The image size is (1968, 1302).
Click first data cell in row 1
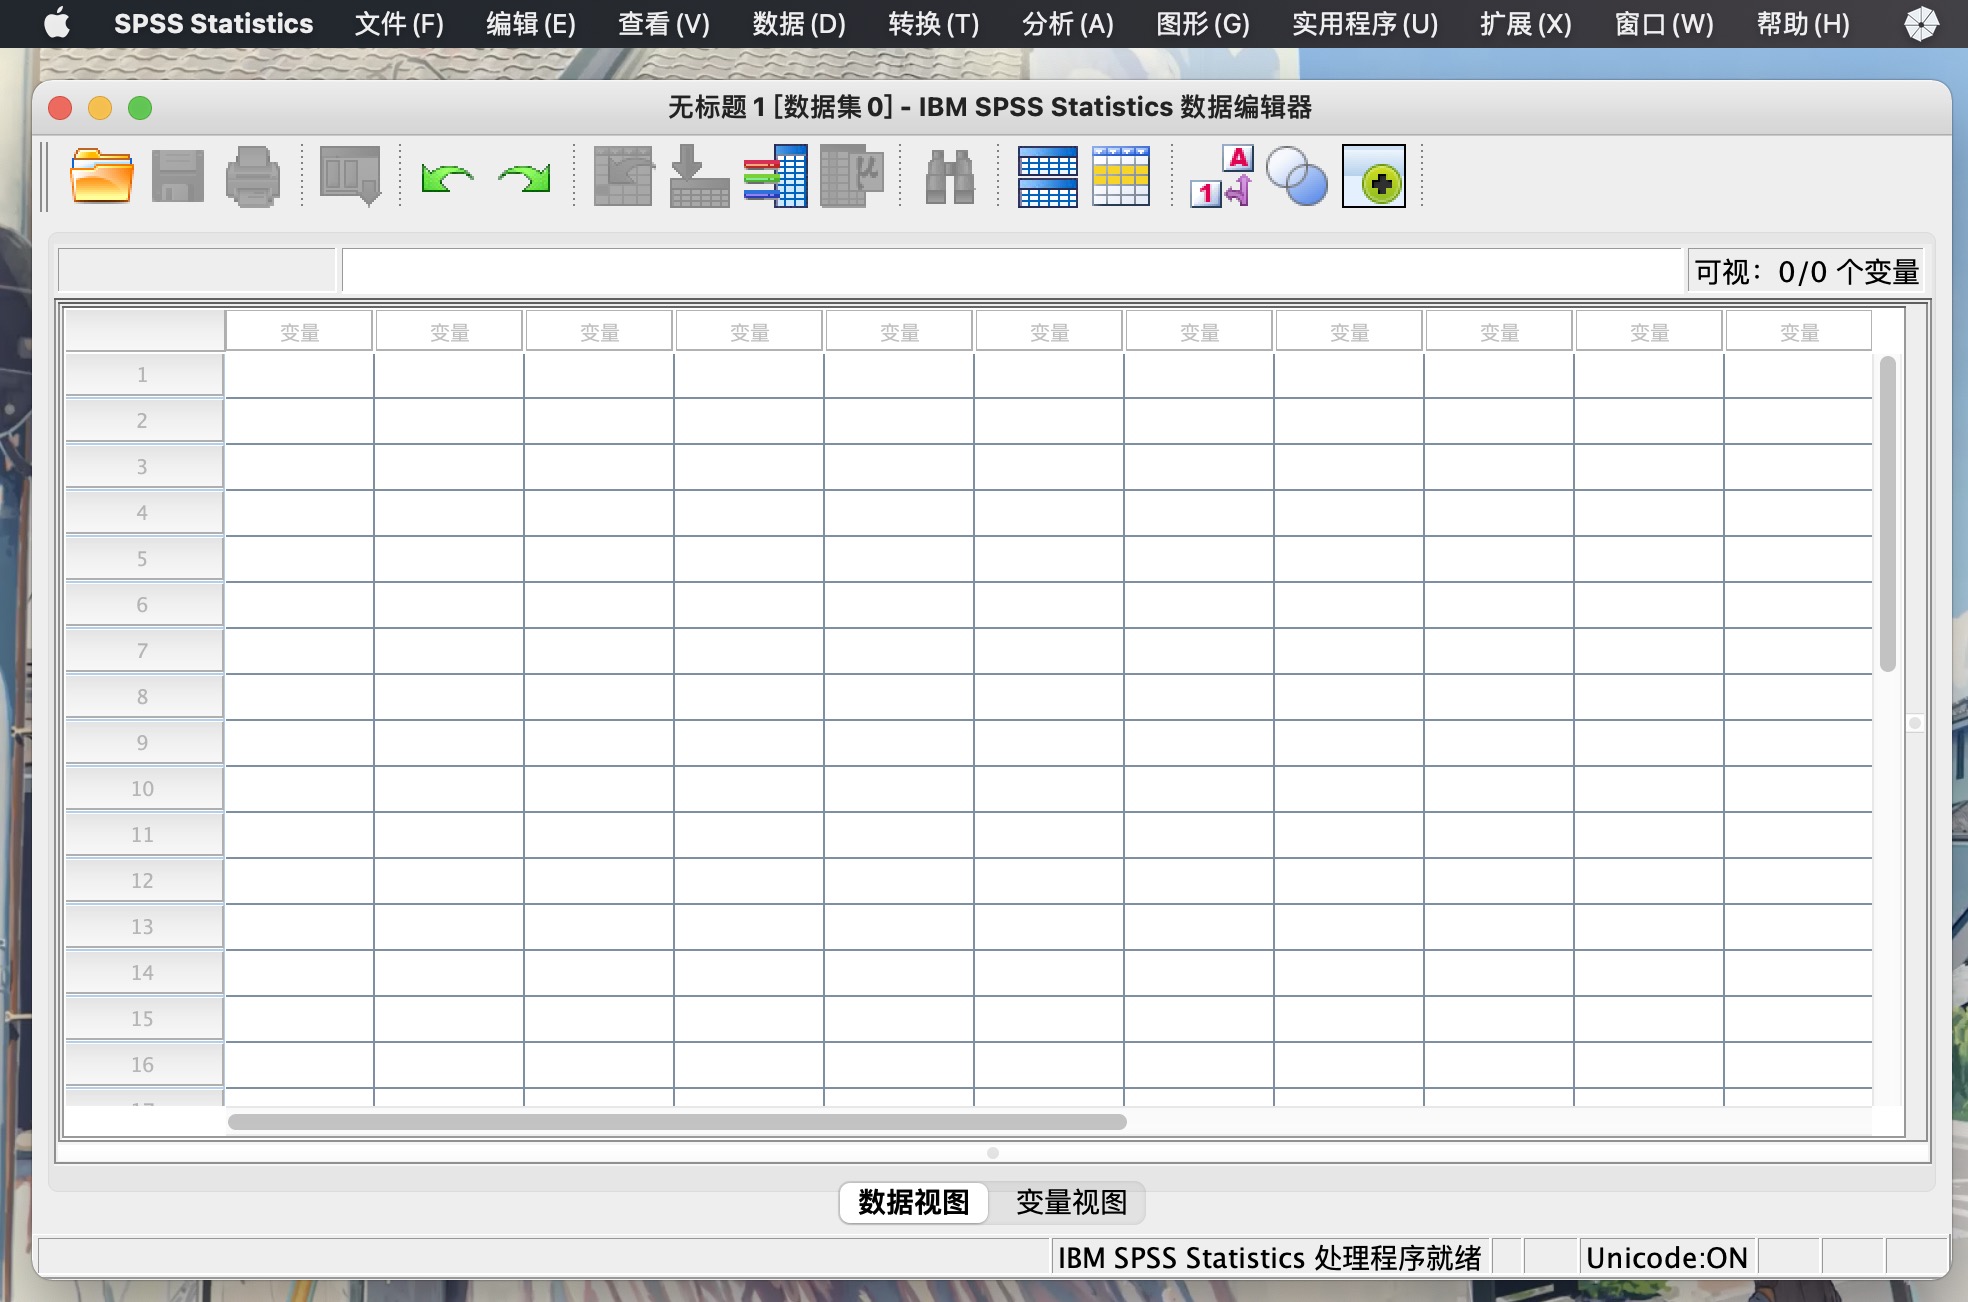click(299, 375)
